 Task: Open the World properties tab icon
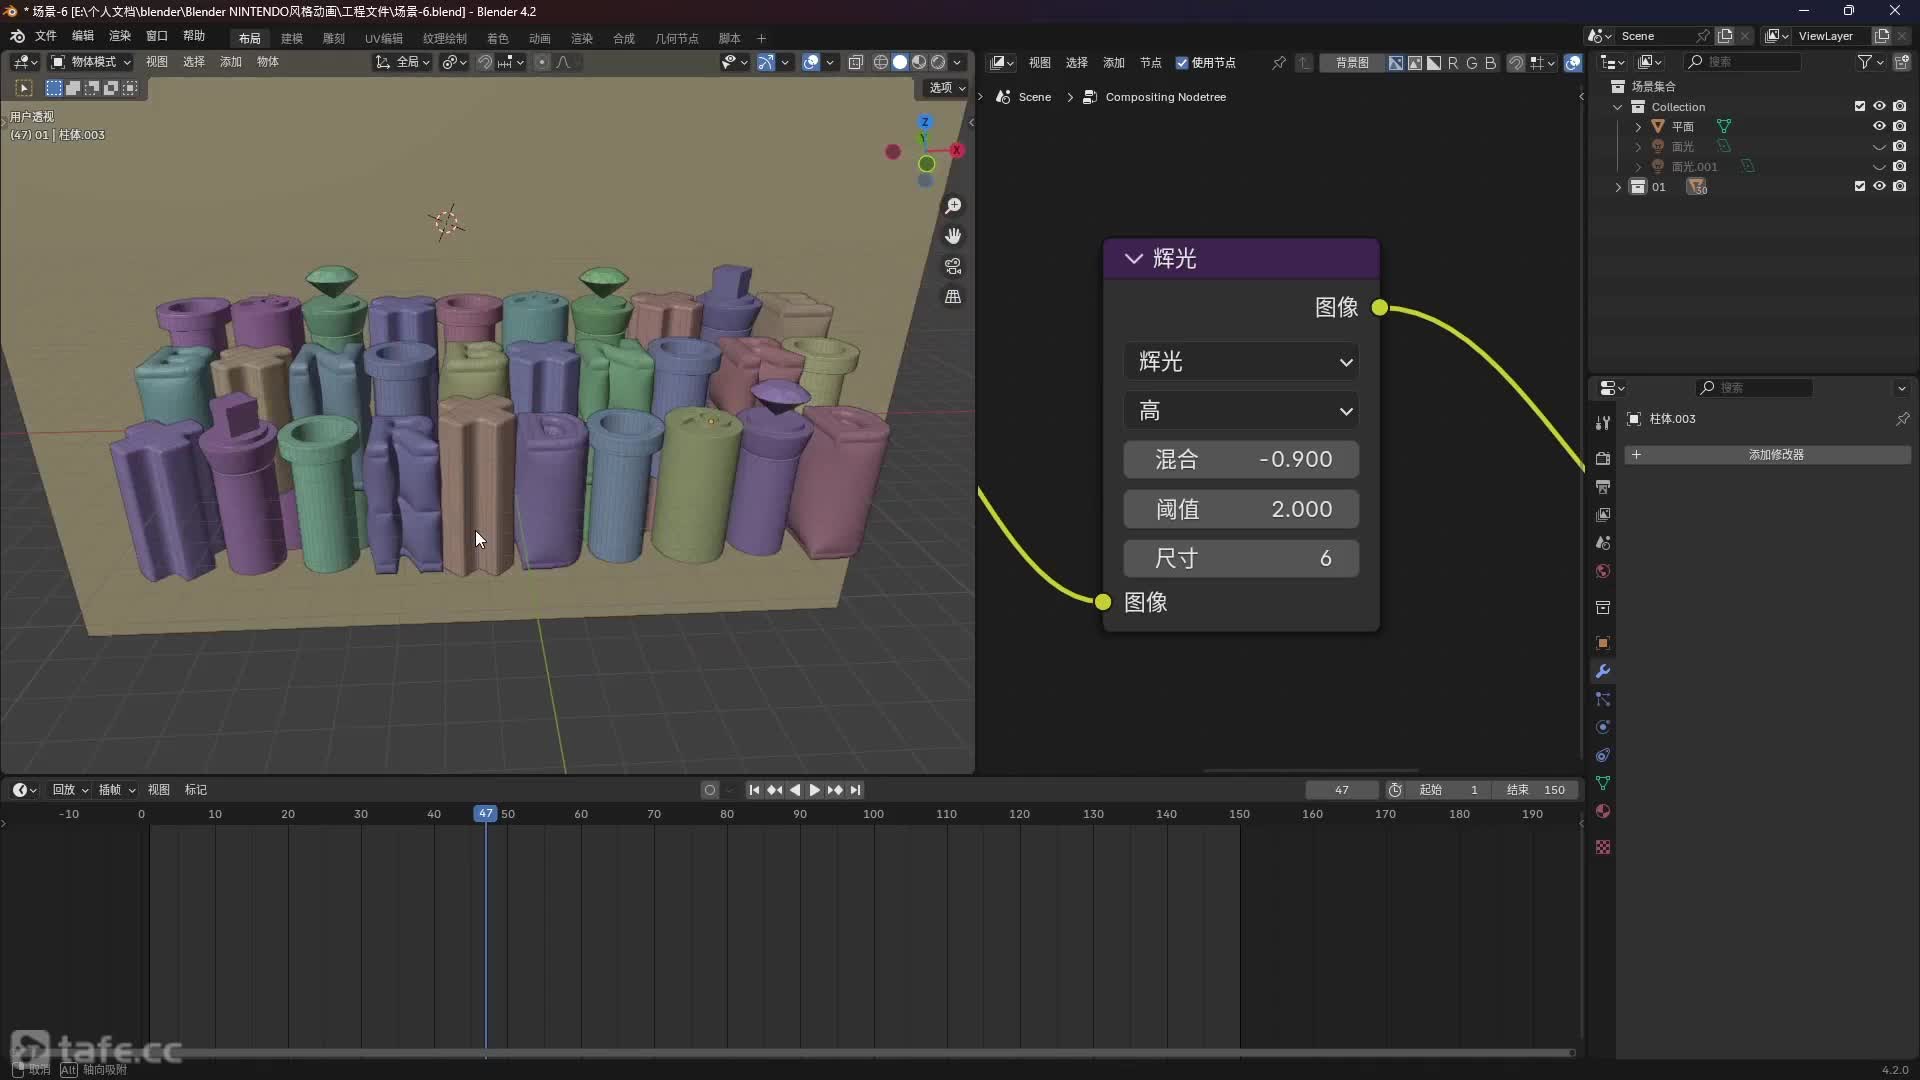coord(1603,571)
